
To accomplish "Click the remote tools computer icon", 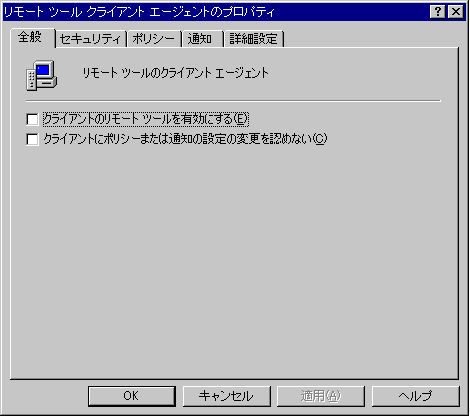I will tap(42, 75).
